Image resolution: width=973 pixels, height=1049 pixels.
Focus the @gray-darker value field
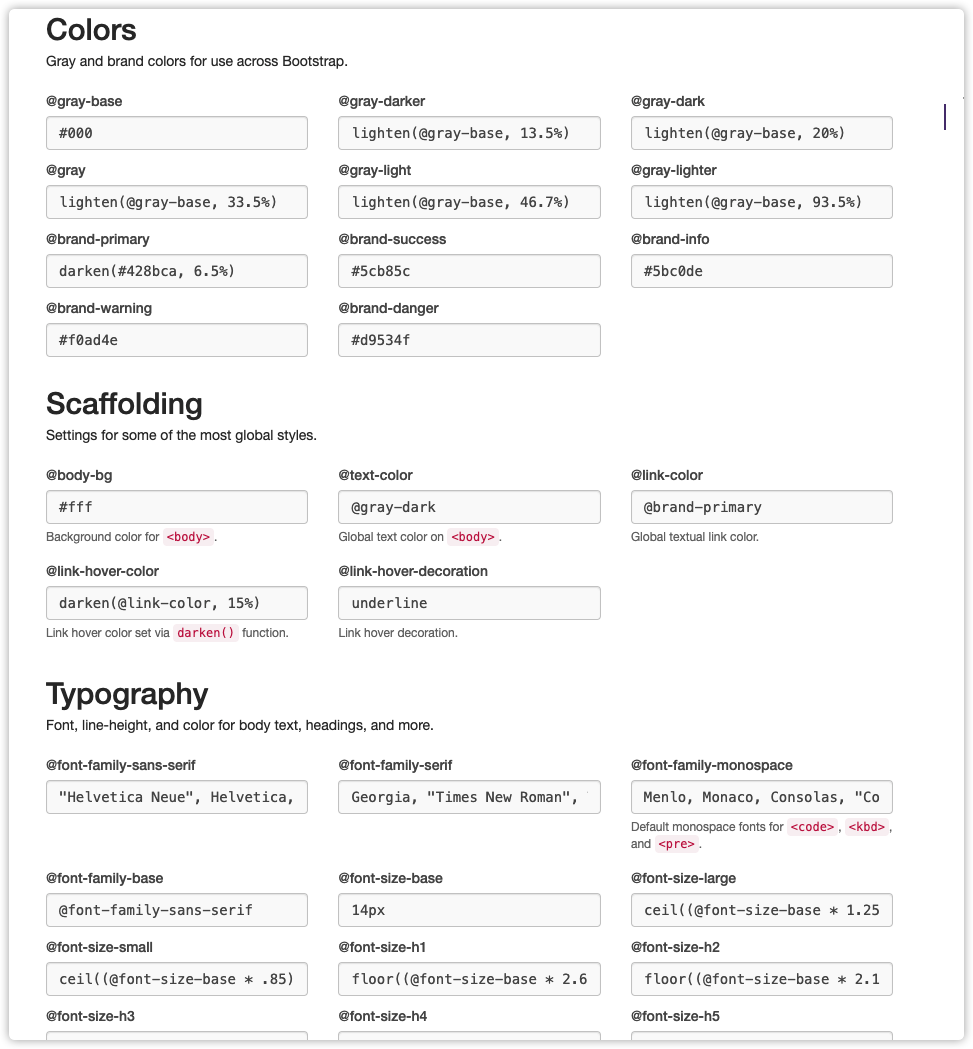pos(469,133)
